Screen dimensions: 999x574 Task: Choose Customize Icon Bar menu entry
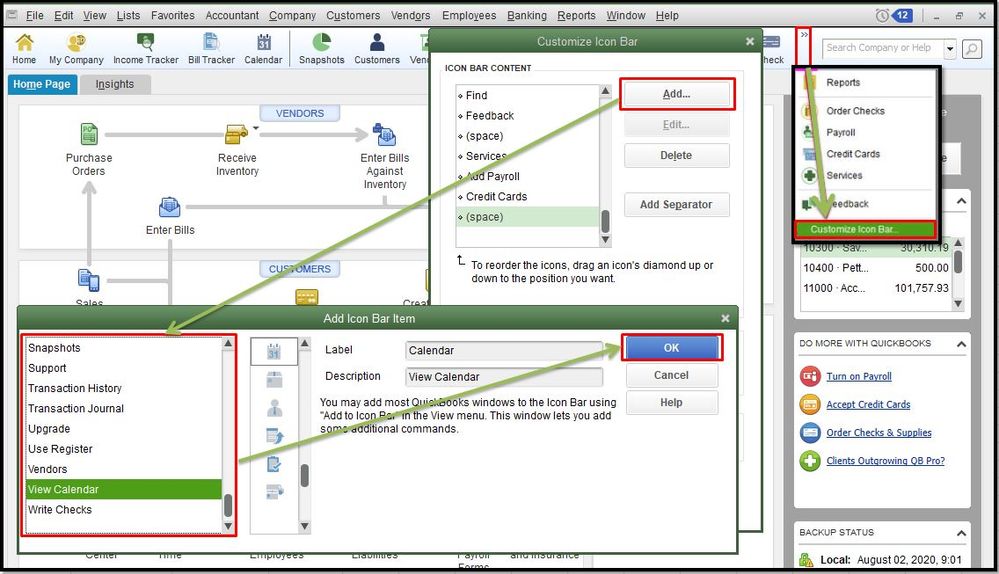pyautogui.click(x=865, y=229)
